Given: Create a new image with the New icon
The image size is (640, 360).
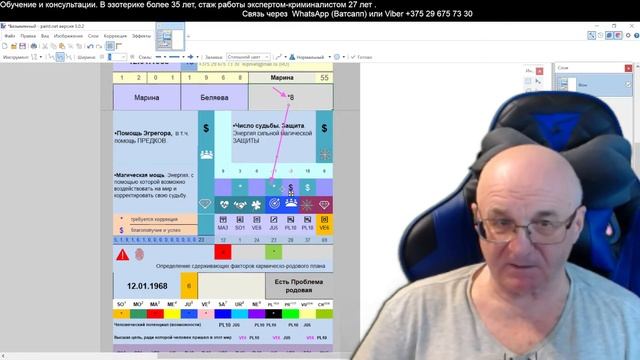Looking at the screenshot, I should [x=5, y=46].
